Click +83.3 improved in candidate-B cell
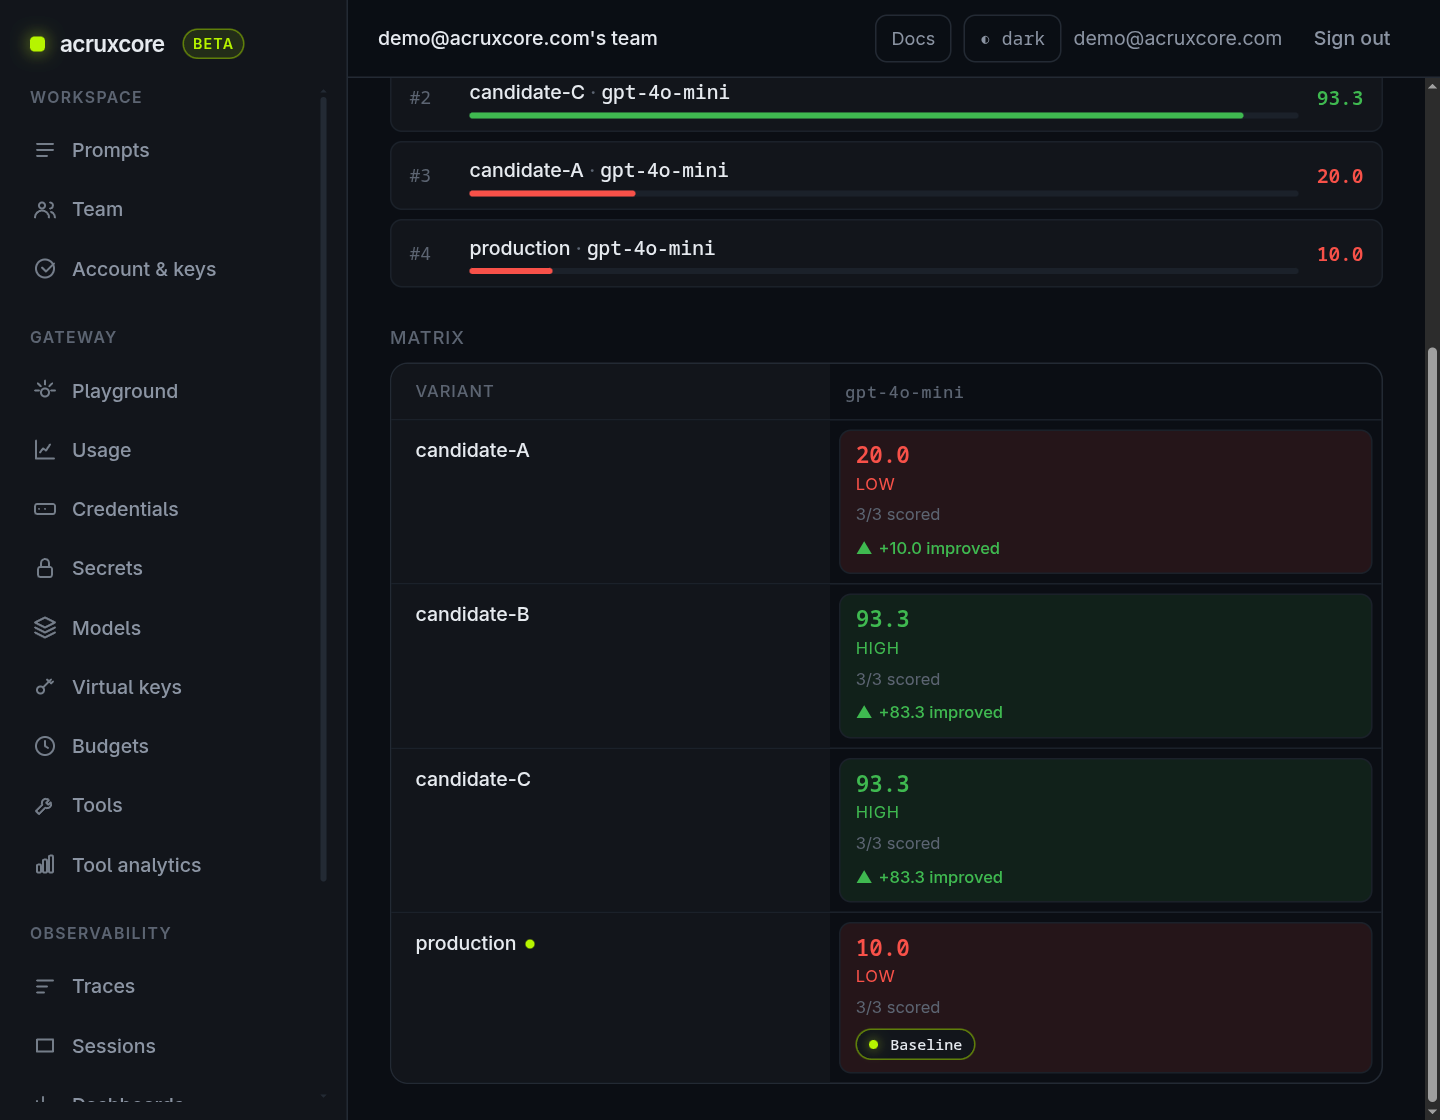This screenshot has height=1120, width=1440. (940, 712)
